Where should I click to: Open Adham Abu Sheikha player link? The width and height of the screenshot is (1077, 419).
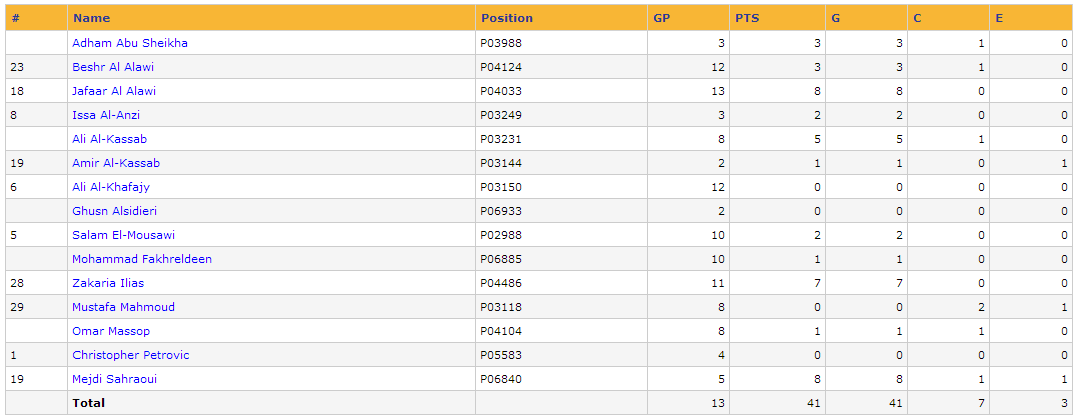[130, 43]
